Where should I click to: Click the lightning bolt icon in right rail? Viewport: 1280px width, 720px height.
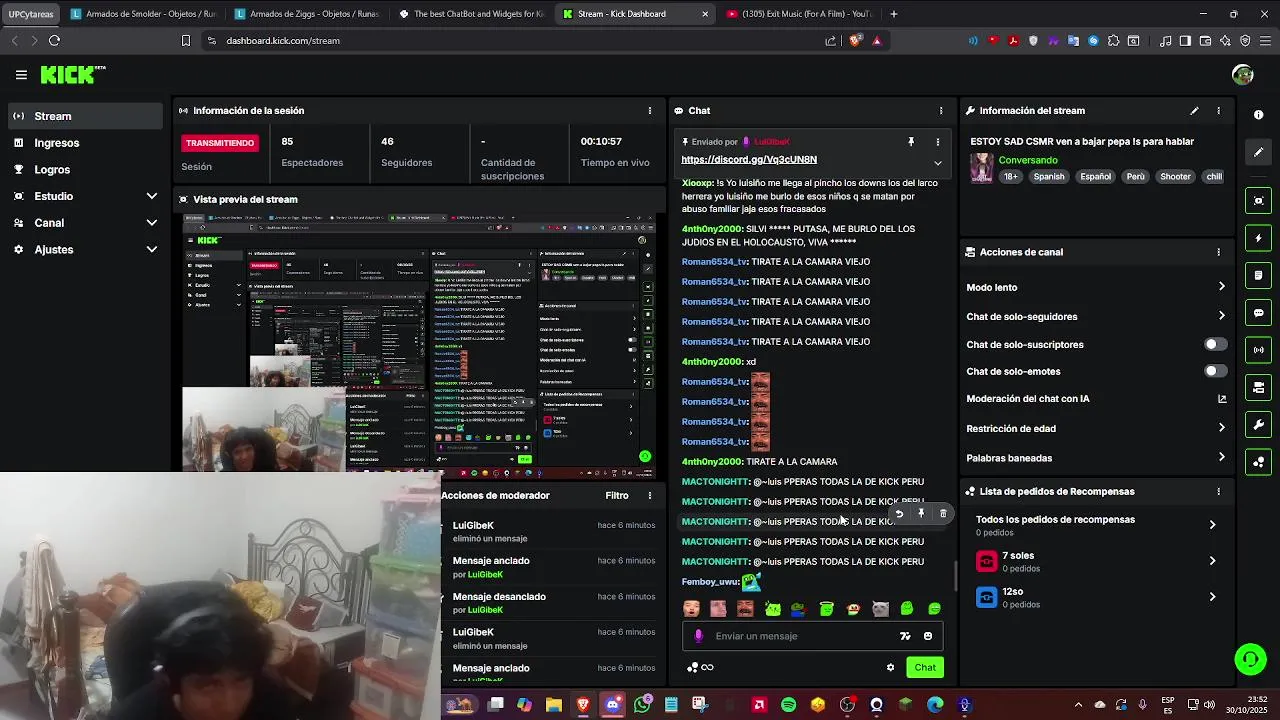[1259, 238]
